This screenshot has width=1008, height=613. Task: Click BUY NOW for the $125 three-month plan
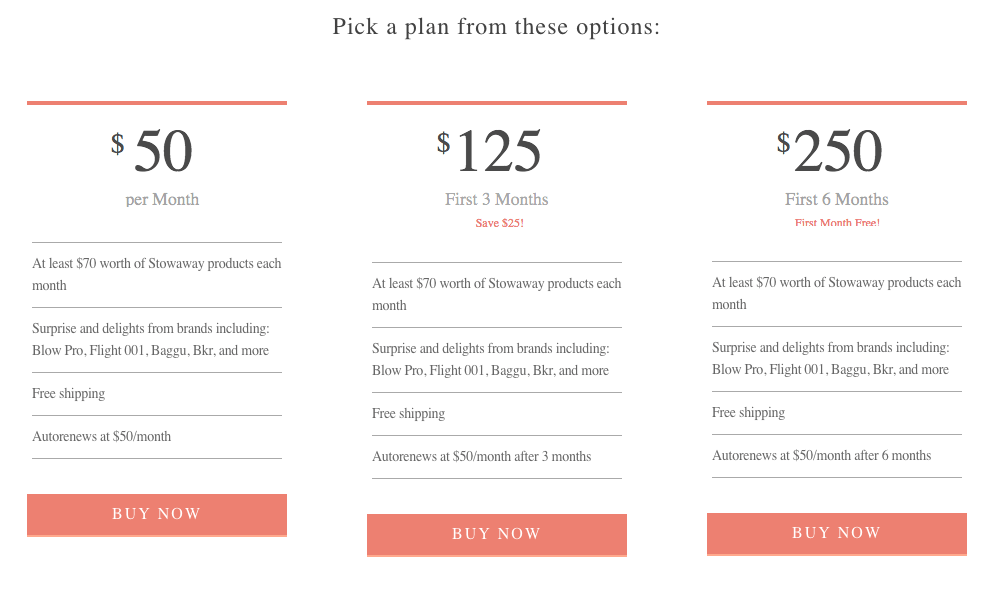[x=497, y=535]
